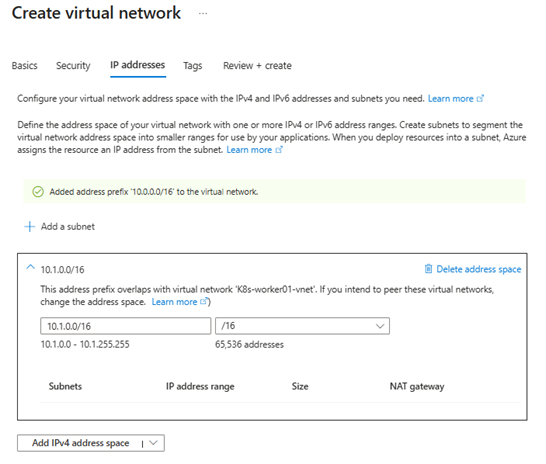Image resolution: width=546 pixels, height=464 pixels.
Task: Expand the Add IPv4 address space arrow
Action: coord(153,443)
